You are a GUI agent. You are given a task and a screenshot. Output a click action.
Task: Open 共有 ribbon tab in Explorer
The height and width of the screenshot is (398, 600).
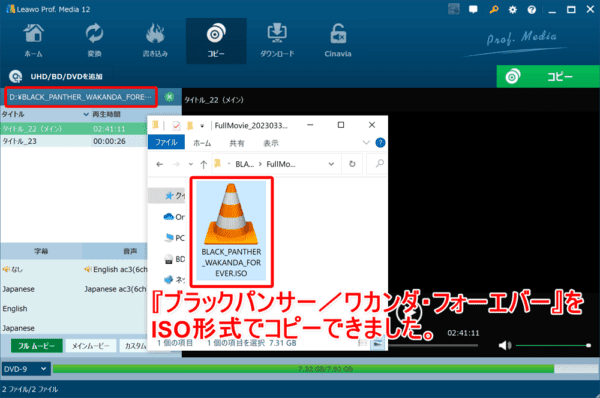tap(236, 143)
